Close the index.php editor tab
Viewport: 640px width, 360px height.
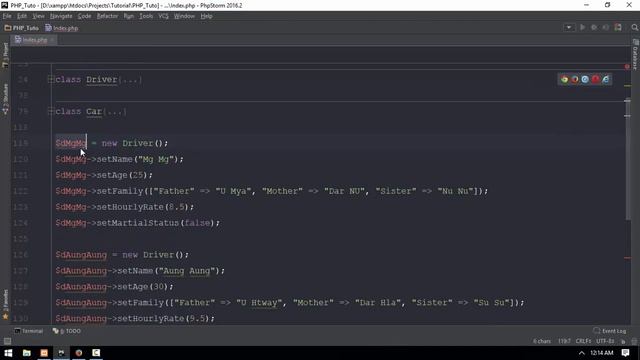tap(52, 40)
